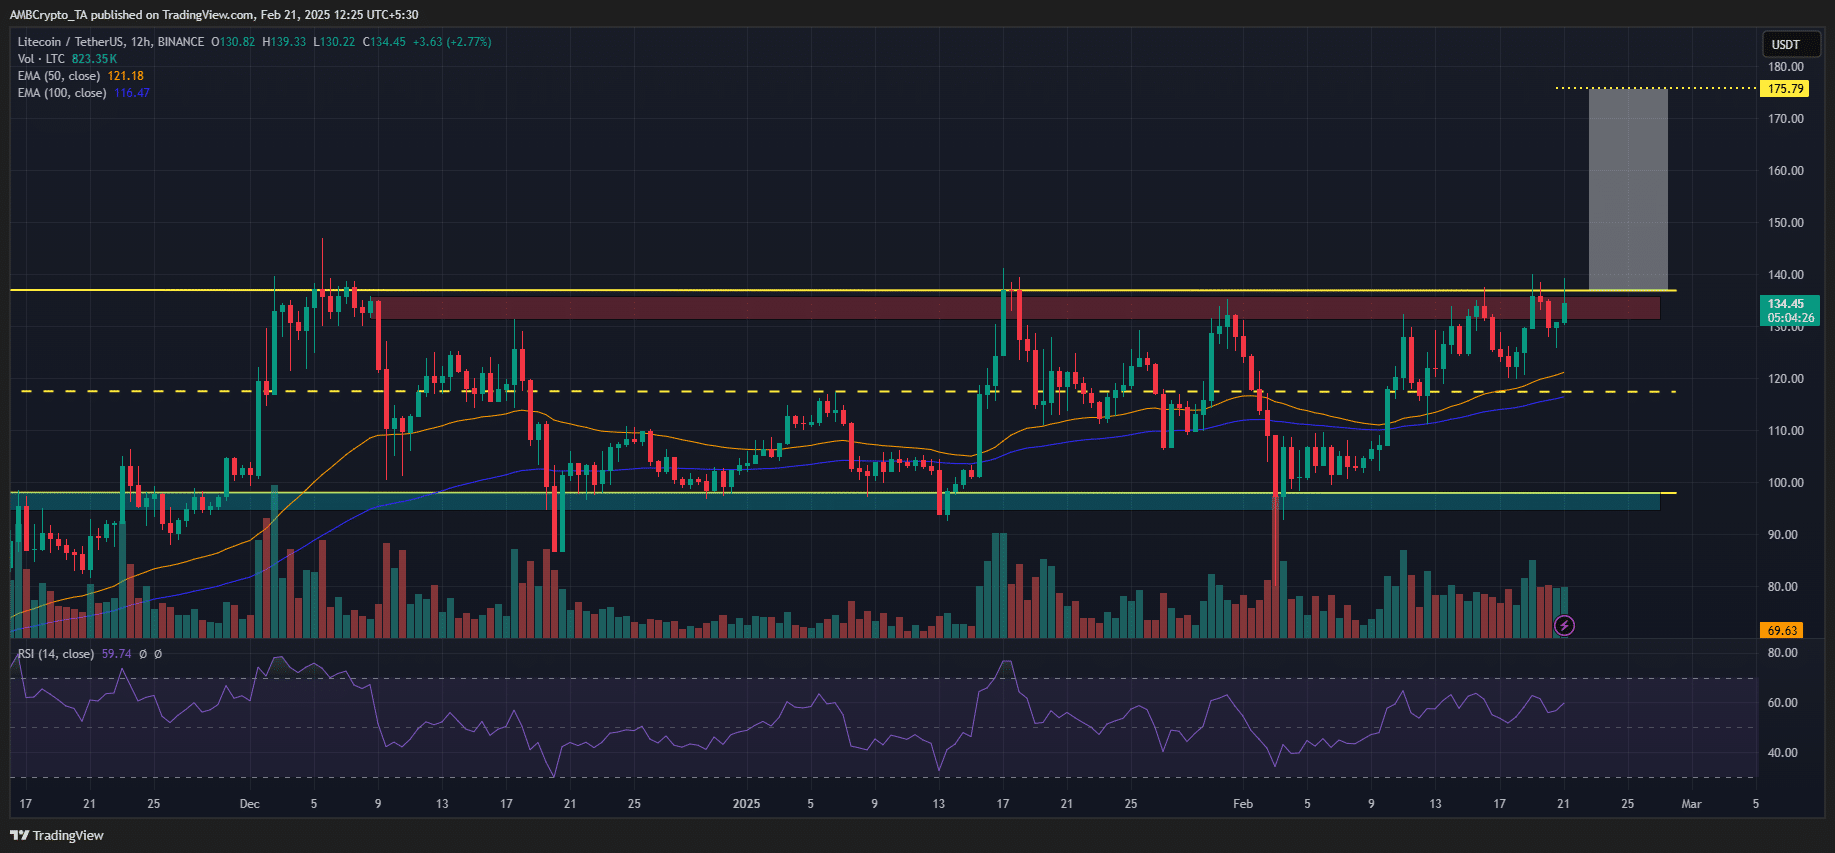Click the 121.18 EMA 50 value
The height and width of the screenshot is (853, 1835).
pos(126,76)
